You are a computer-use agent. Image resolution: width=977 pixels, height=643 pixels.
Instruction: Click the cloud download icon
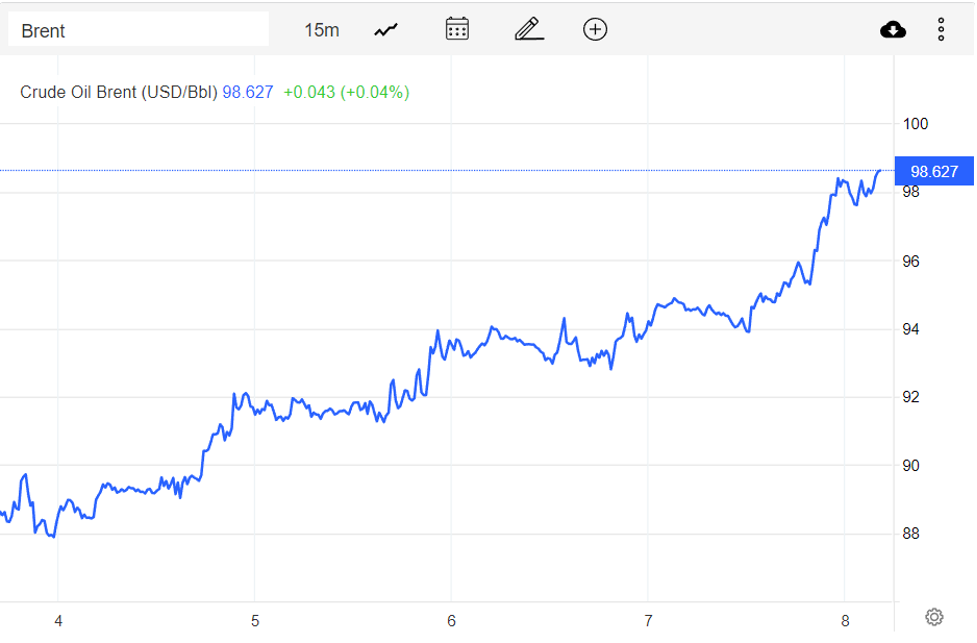tap(892, 30)
